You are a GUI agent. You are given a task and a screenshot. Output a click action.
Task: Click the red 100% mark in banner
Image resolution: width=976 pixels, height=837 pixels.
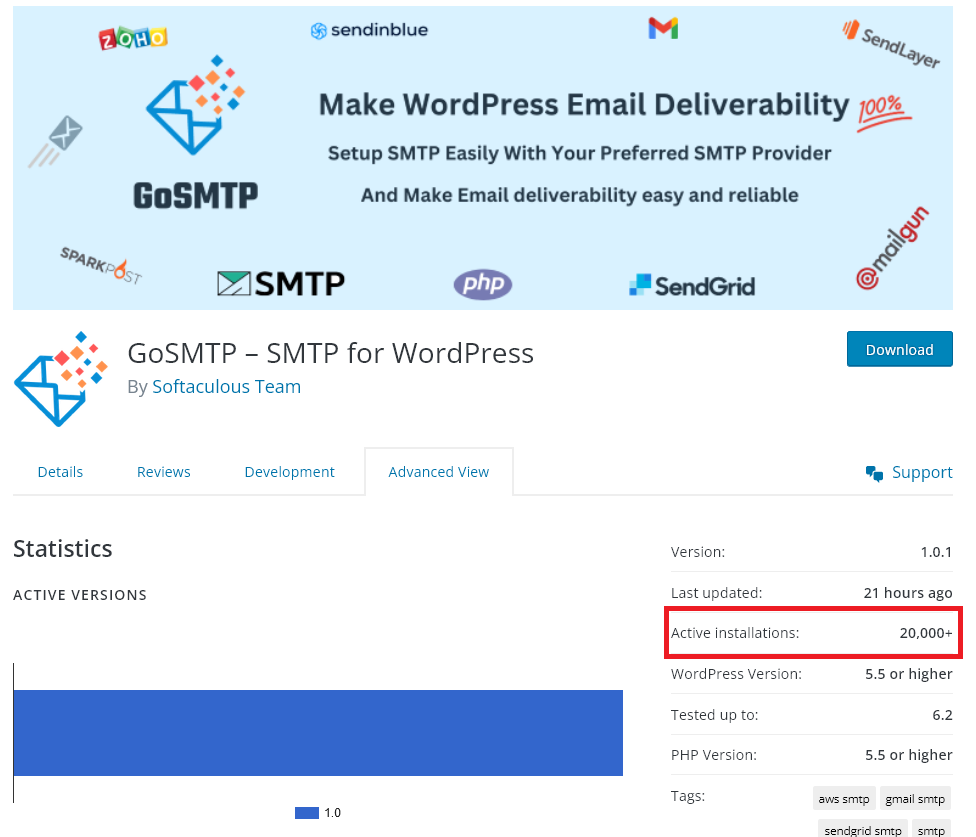[x=883, y=113]
